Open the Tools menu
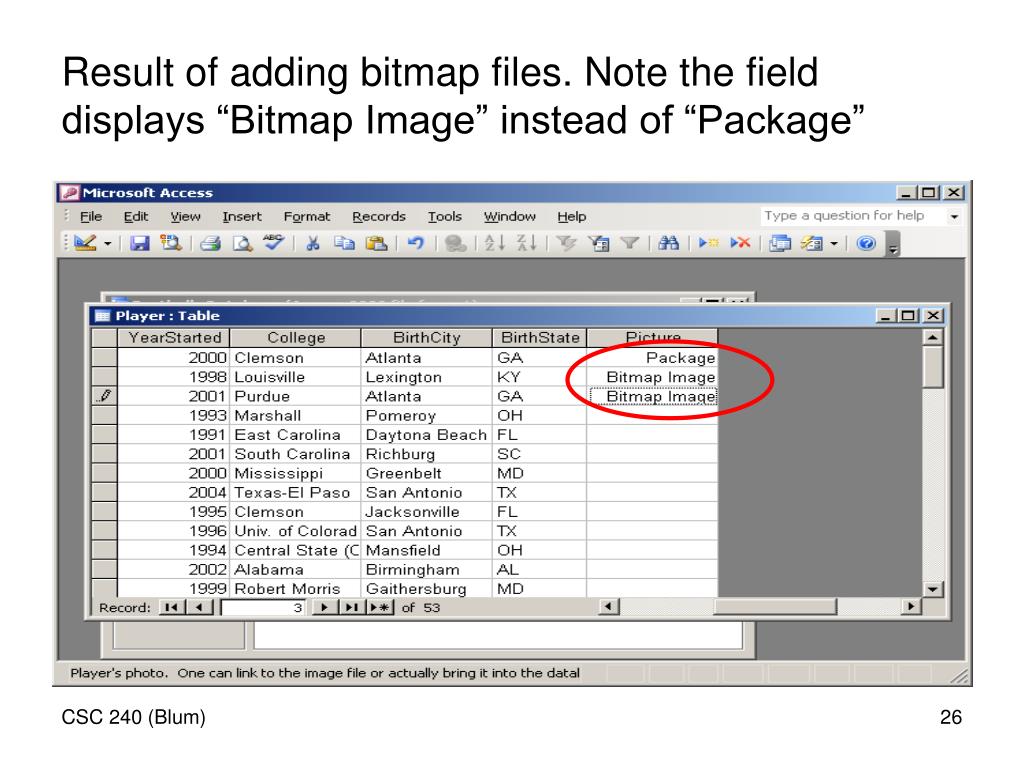Image resolution: width=1024 pixels, height=768 pixels. (445, 216)
